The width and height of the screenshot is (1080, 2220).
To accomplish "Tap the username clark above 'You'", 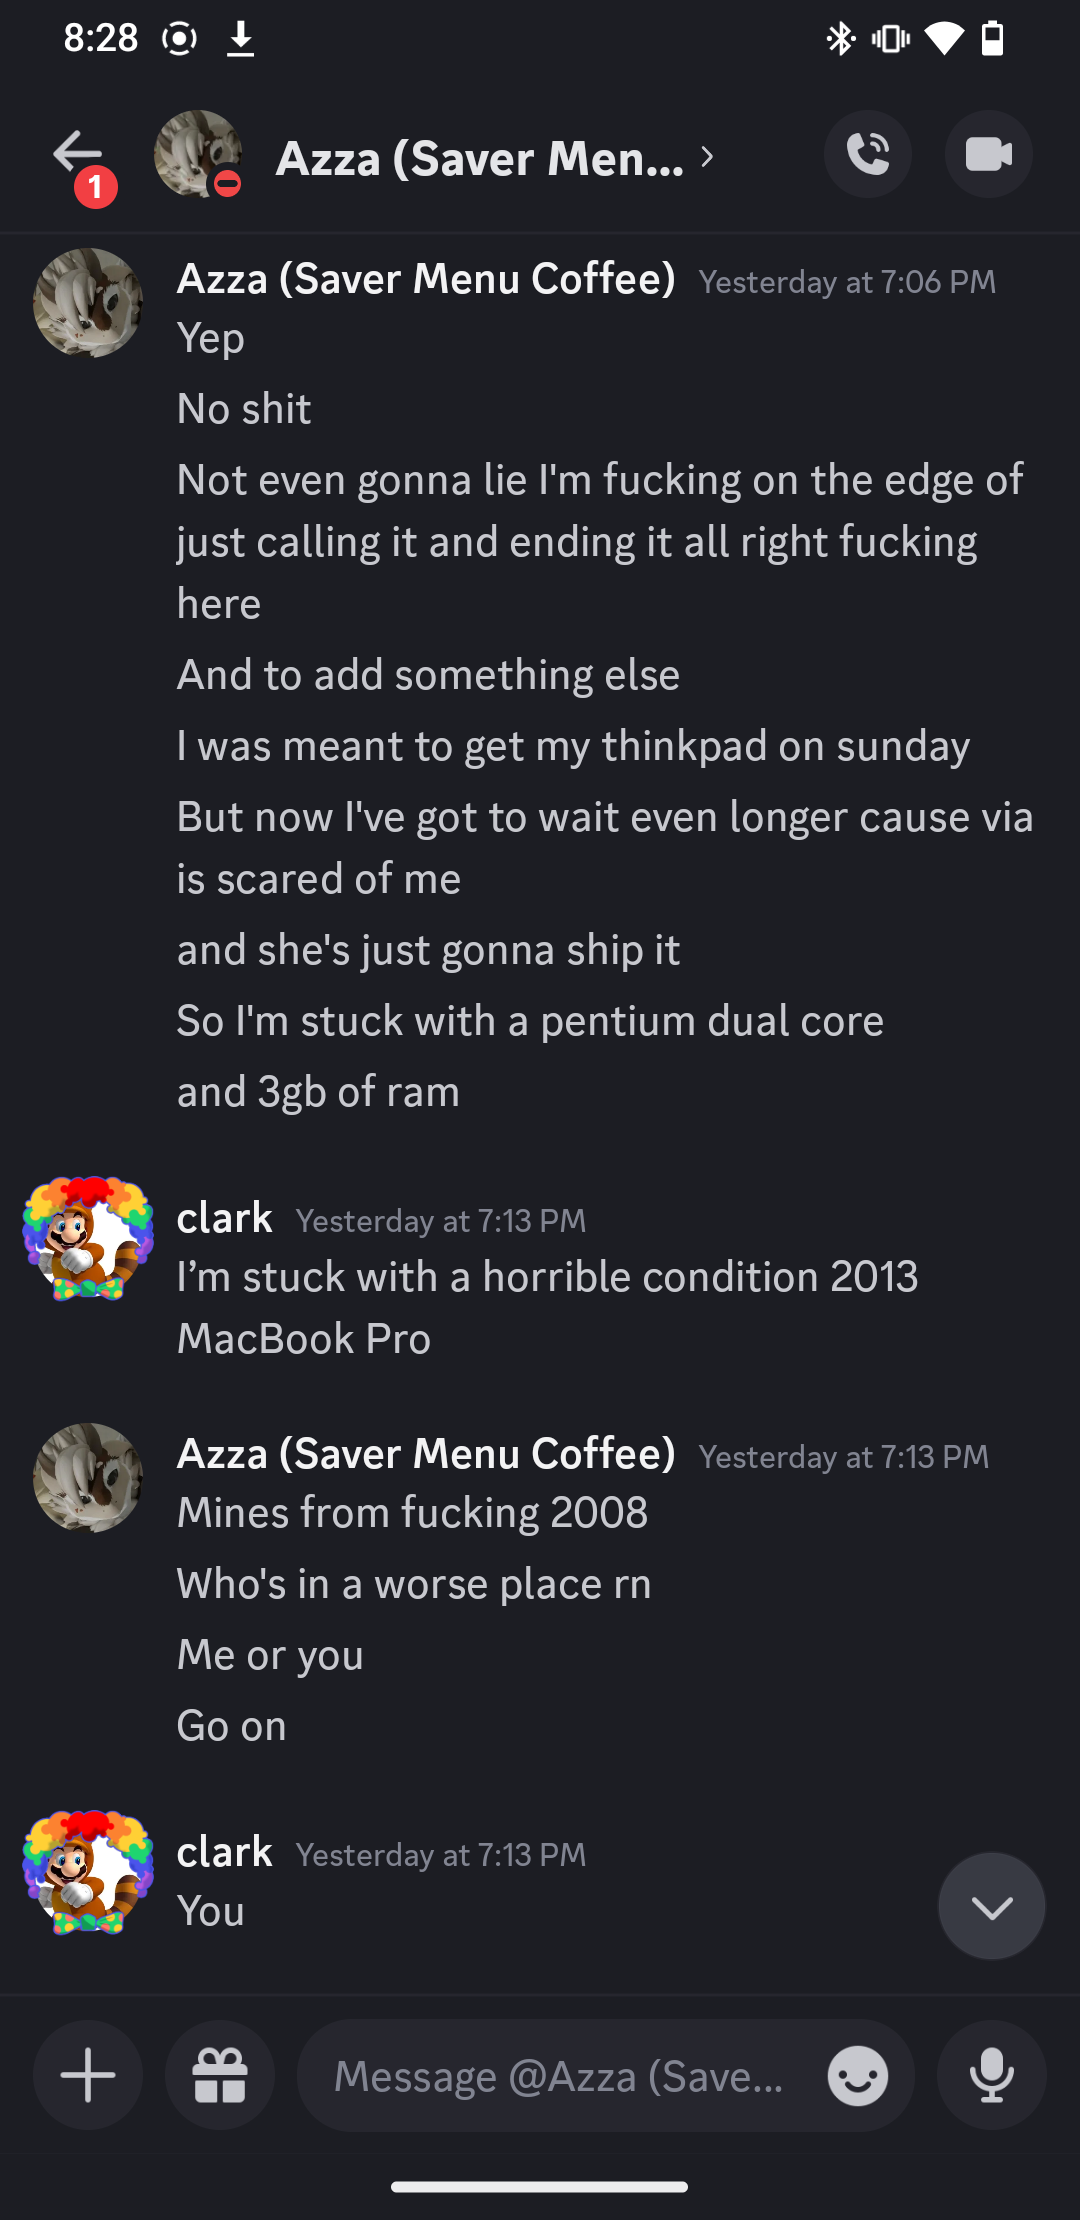I will click(224, 1852).
